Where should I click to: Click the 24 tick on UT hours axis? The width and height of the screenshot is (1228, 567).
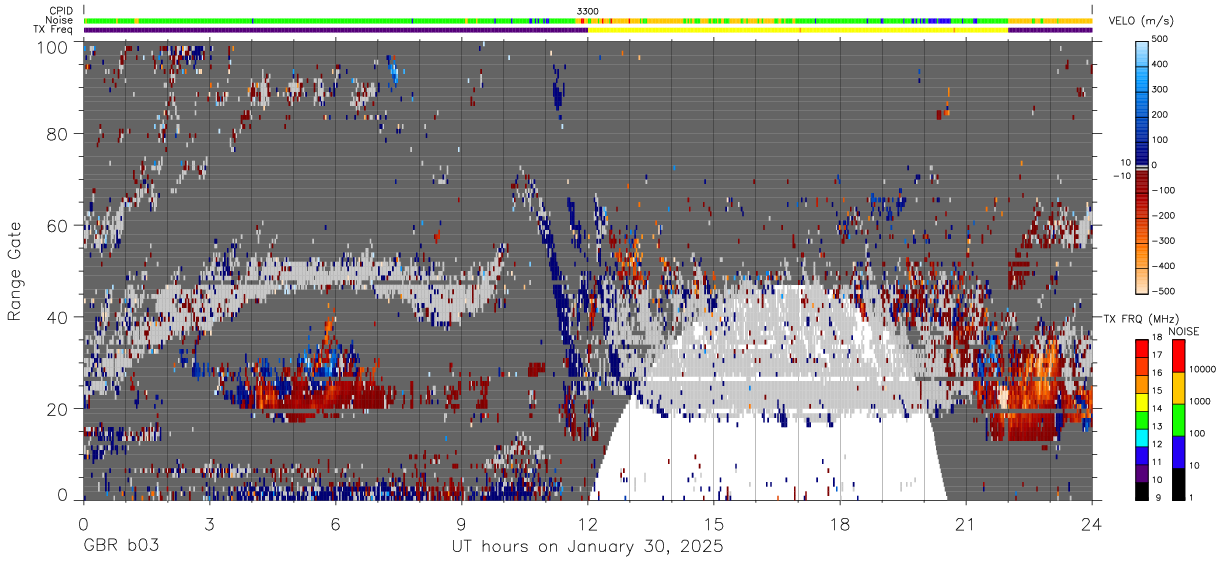click(x=1092, y=523)
